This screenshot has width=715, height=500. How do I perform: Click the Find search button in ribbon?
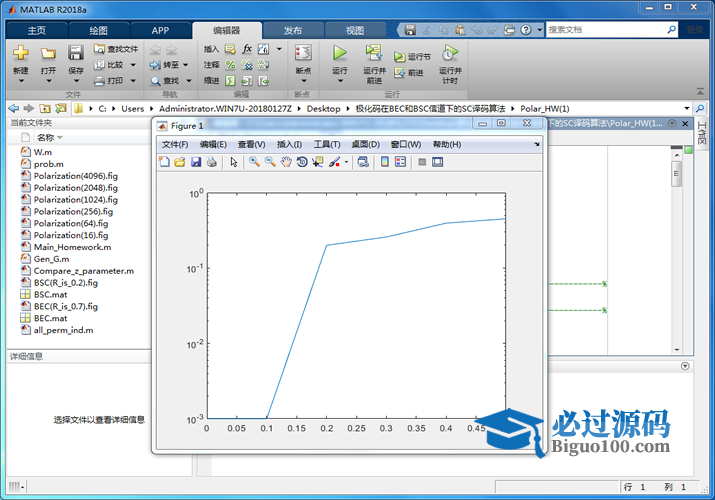[165, 81]
